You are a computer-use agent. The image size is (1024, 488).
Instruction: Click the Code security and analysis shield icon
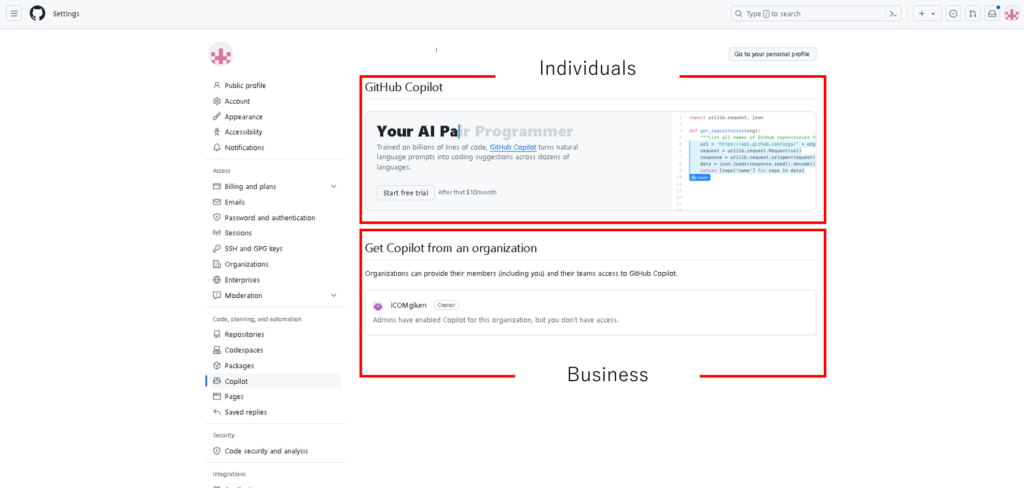coord(217,451)
